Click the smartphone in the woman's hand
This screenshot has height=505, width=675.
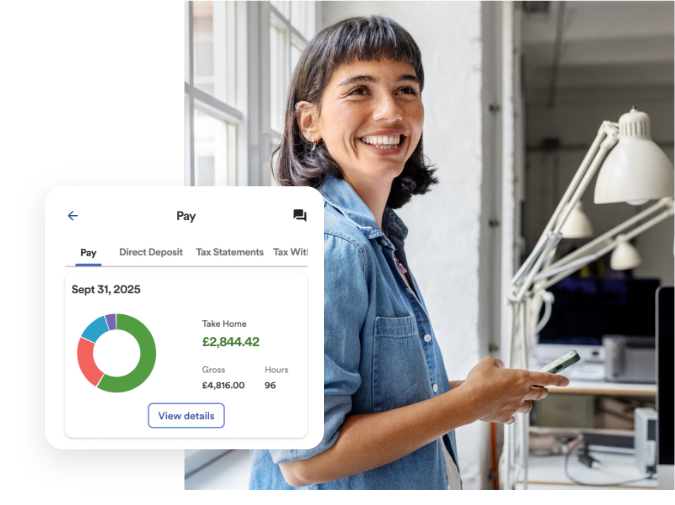click(x=562, y=362)
